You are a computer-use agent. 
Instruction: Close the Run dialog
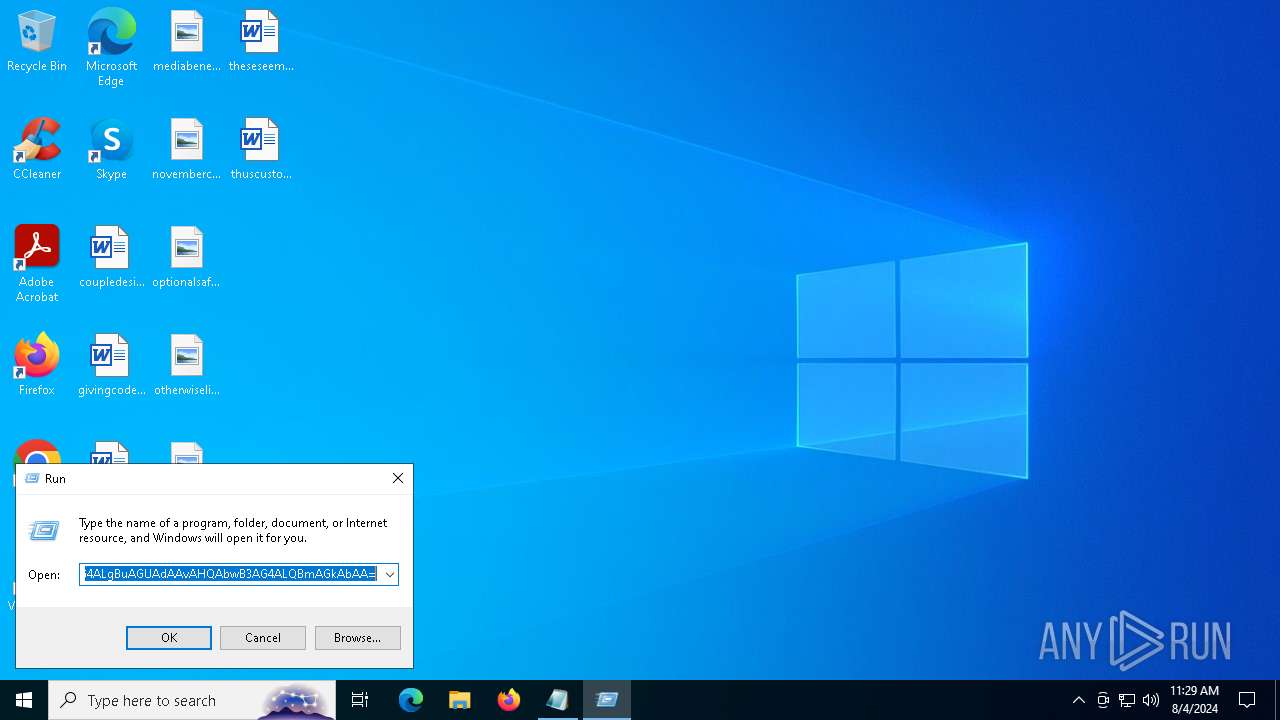click(x=398, y=478)
